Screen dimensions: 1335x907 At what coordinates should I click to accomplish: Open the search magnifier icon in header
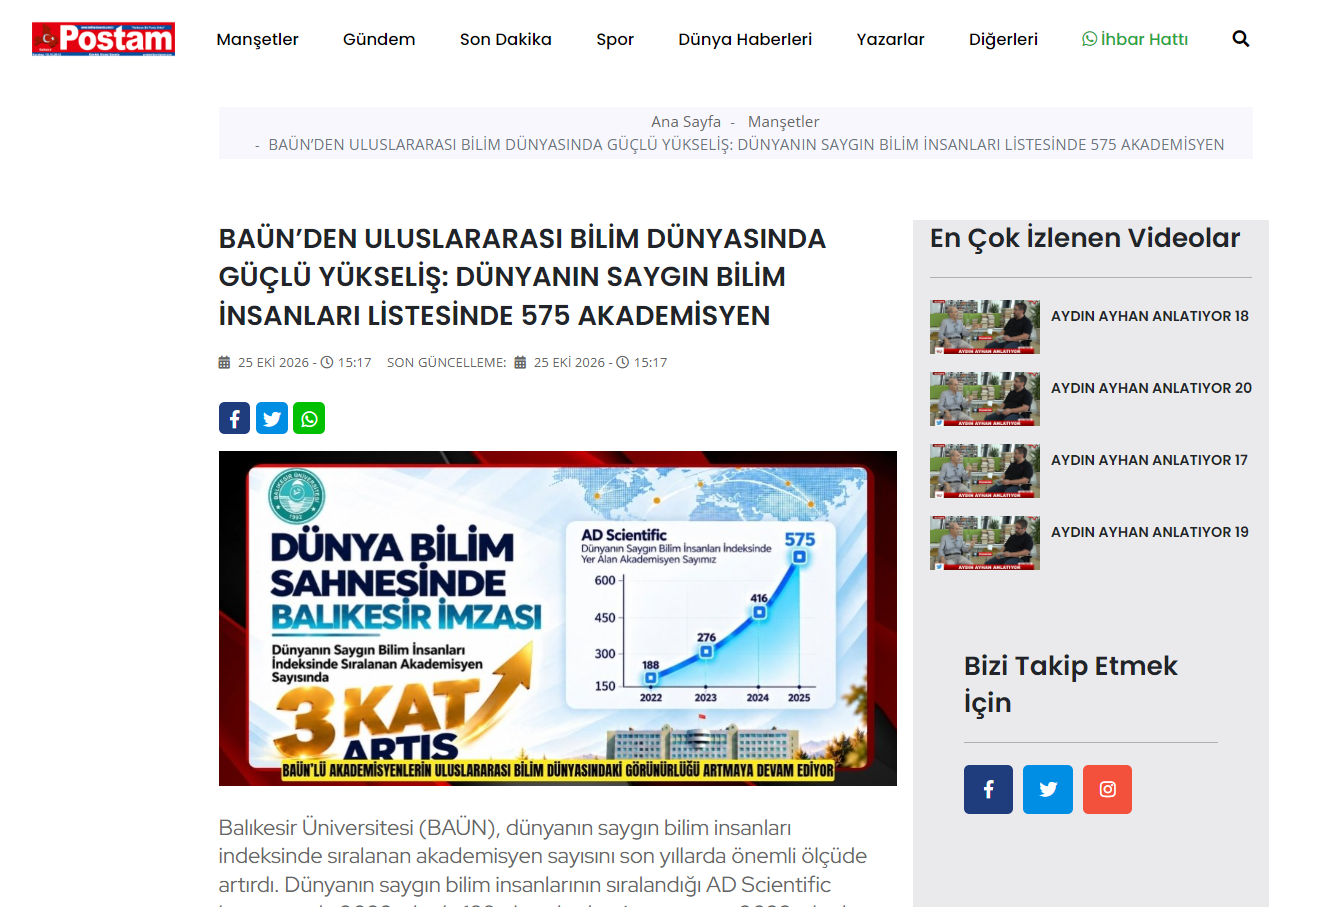(x=1241, y=39)
